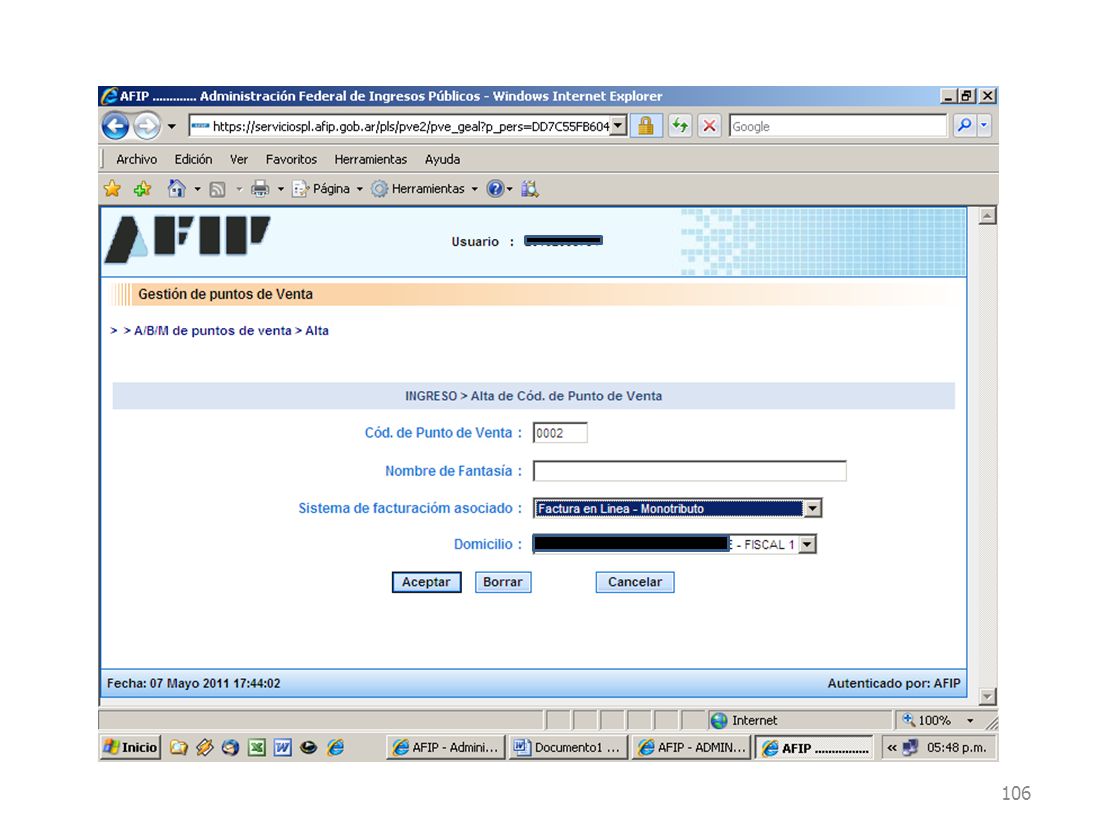This screenshot has width=1096, height=831.
Task: Click the Aceptar button
Action: pos(426,582)
